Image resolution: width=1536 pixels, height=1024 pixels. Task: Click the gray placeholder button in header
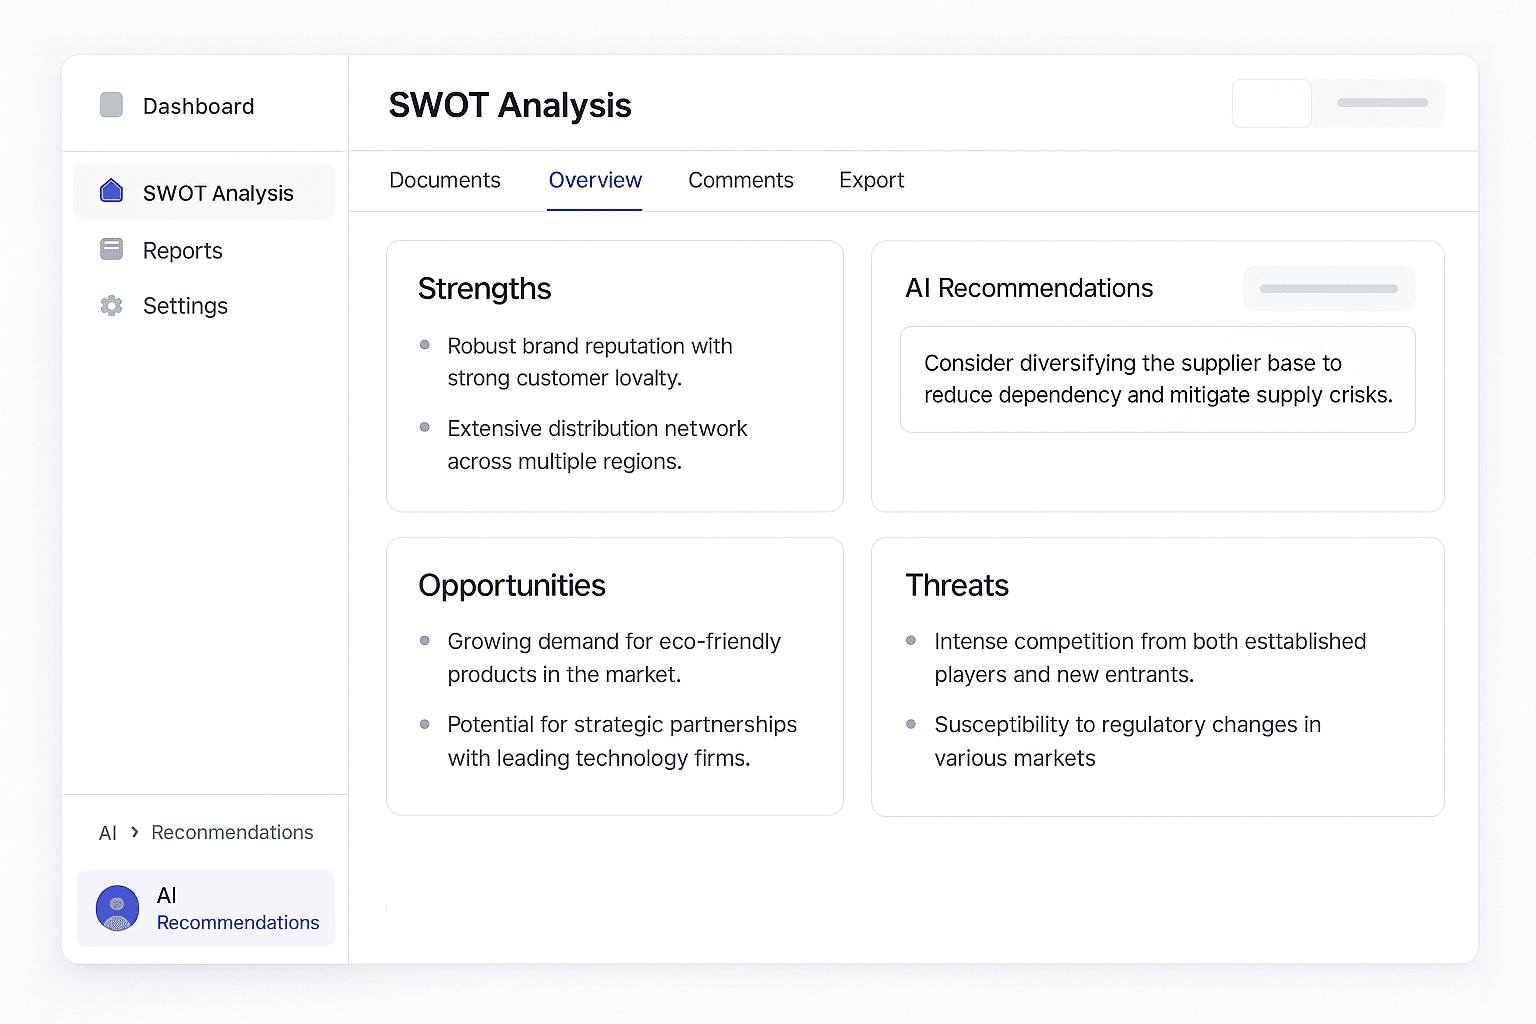coord(1382,103)
